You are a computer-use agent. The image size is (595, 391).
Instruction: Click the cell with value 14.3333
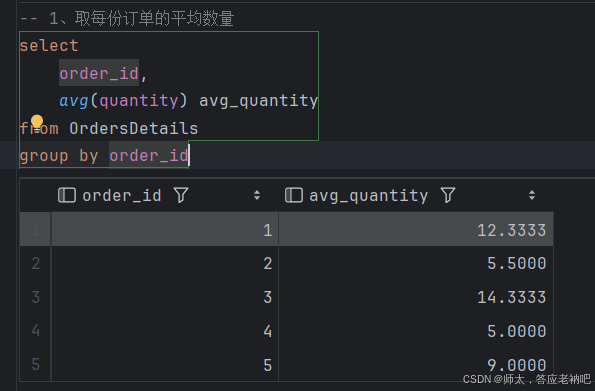coord(416,297)
